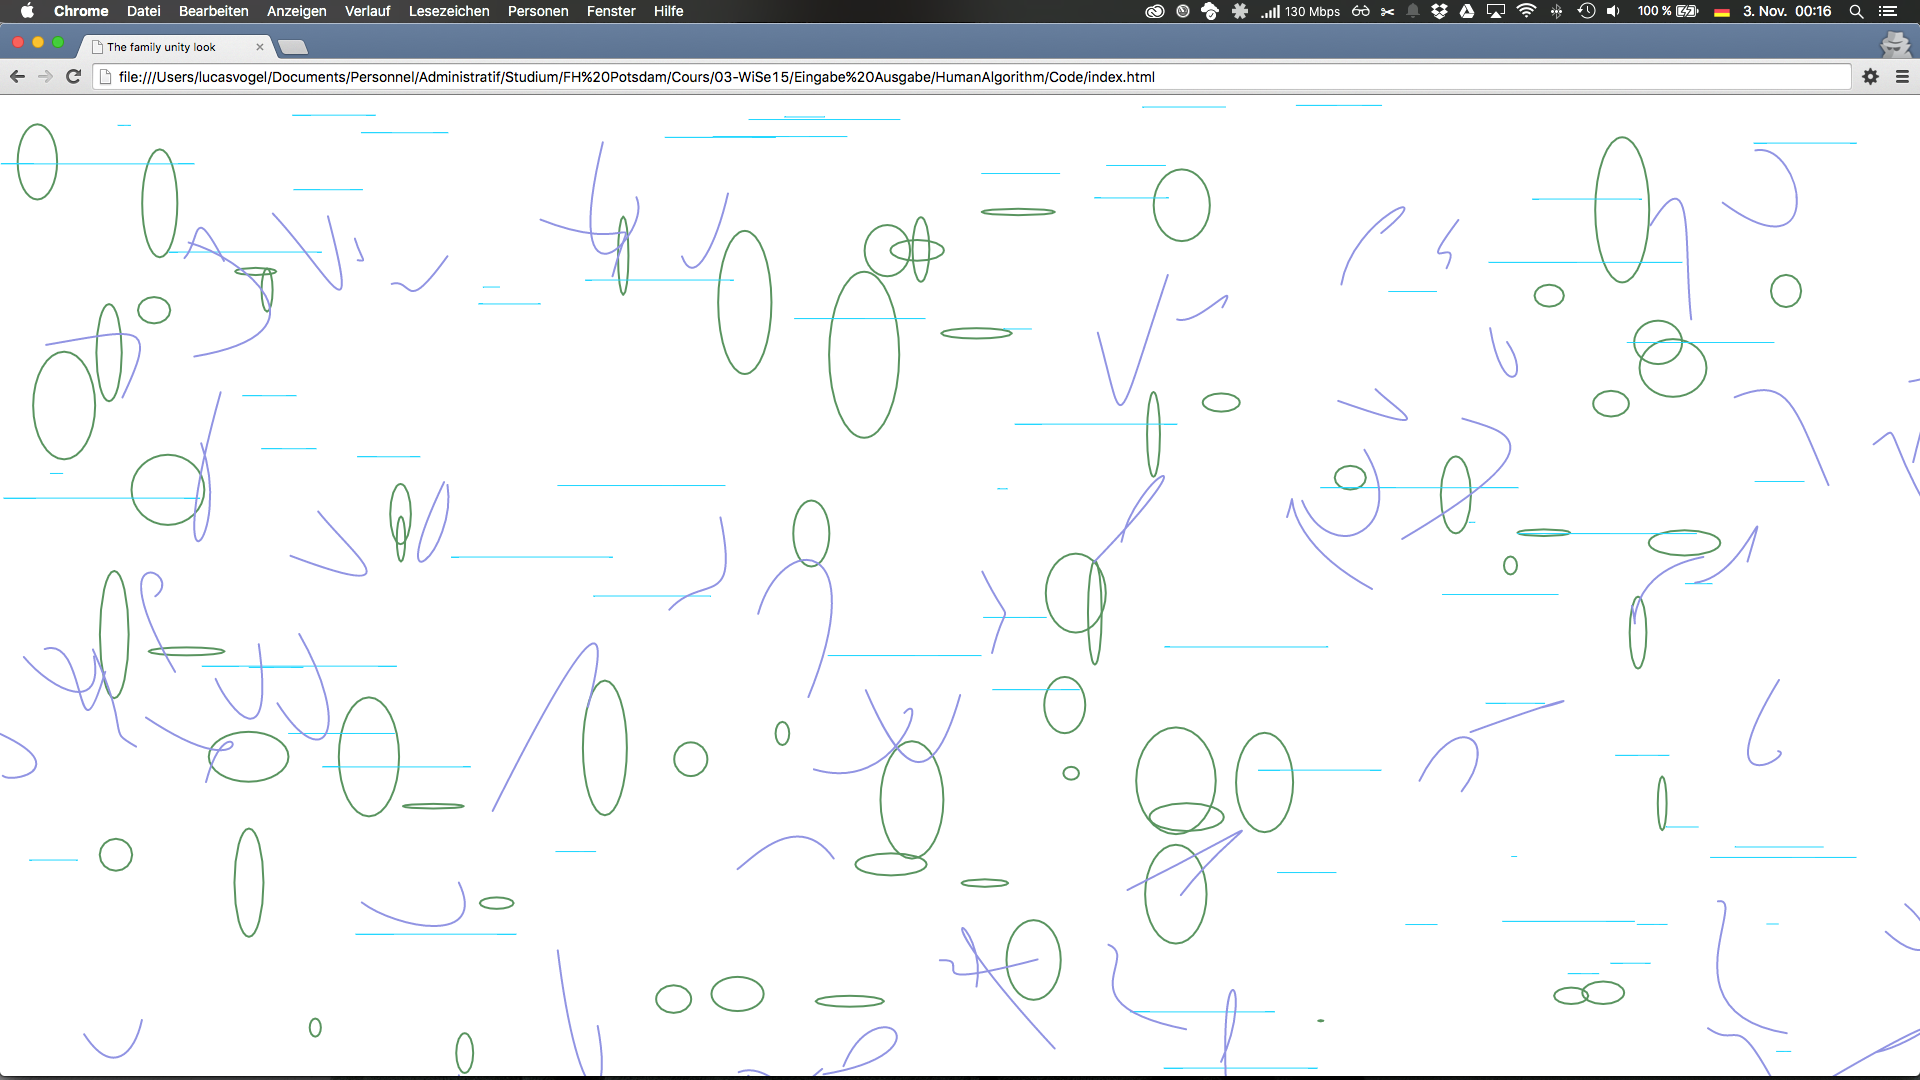Open a new tab button
The width and height of the screenshot is (1920, 1080).
(292, 47)
